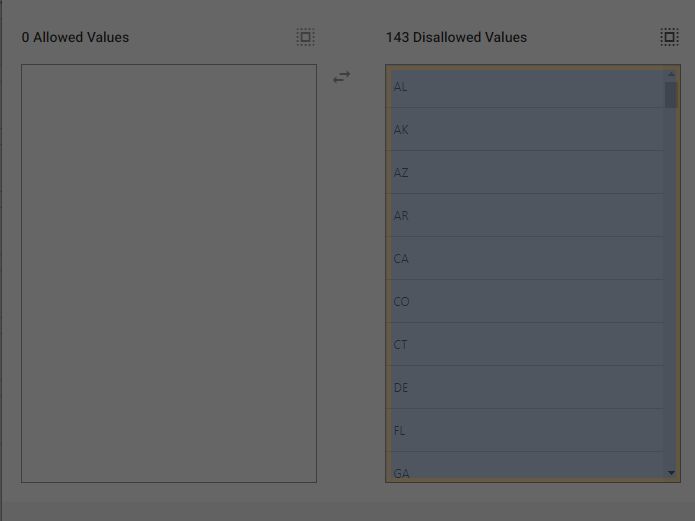Click inside the empty Allowed Values list
The width and height of the screenshot is (695, 521).
(x=169, y=273)
